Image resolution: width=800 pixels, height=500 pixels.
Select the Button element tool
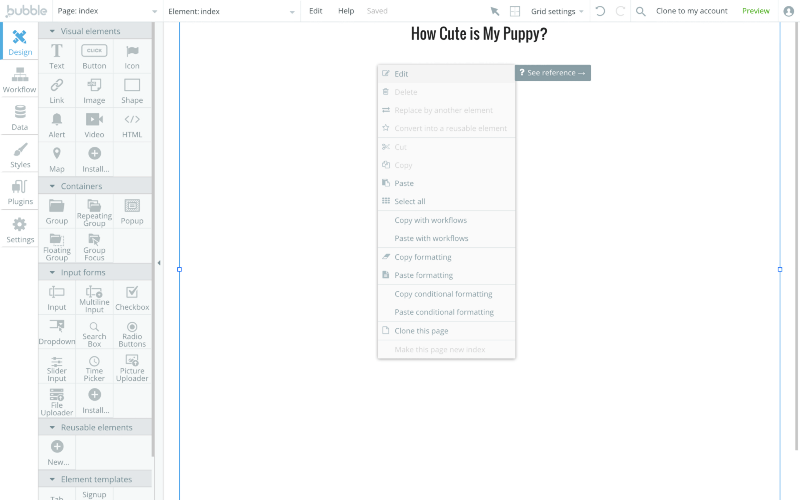pos(94,56)
